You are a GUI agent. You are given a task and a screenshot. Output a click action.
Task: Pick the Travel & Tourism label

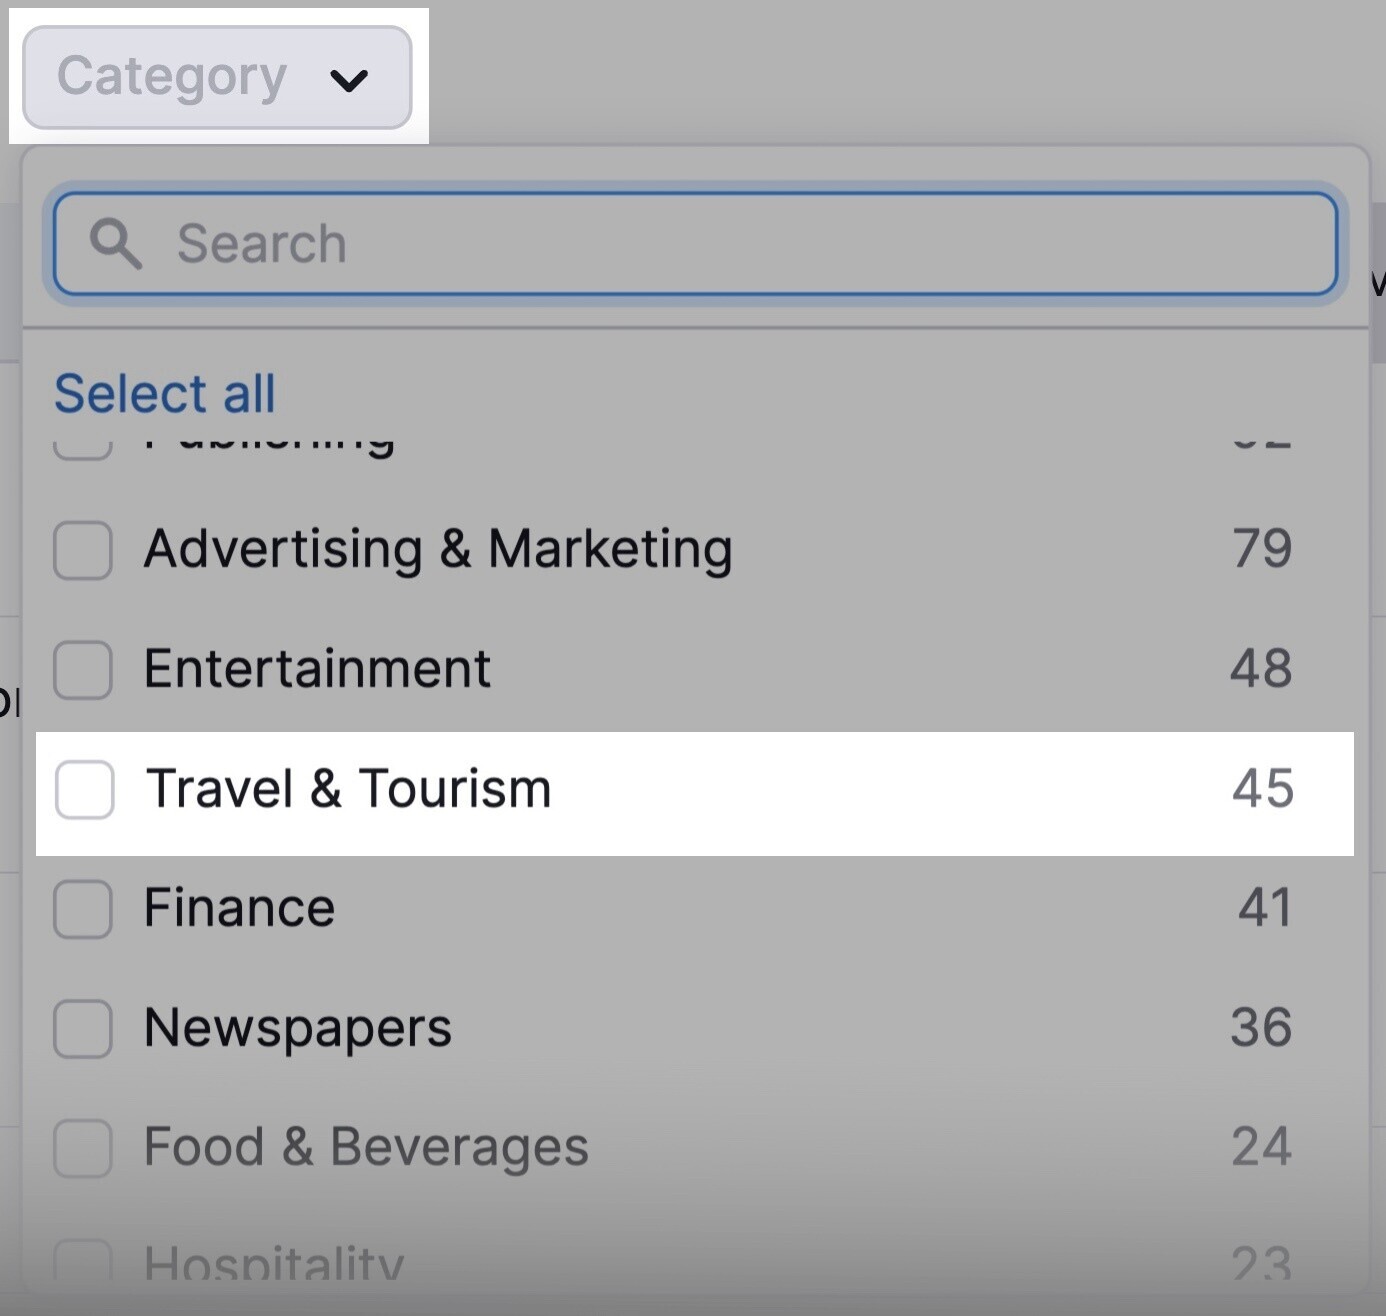(349, 789)
